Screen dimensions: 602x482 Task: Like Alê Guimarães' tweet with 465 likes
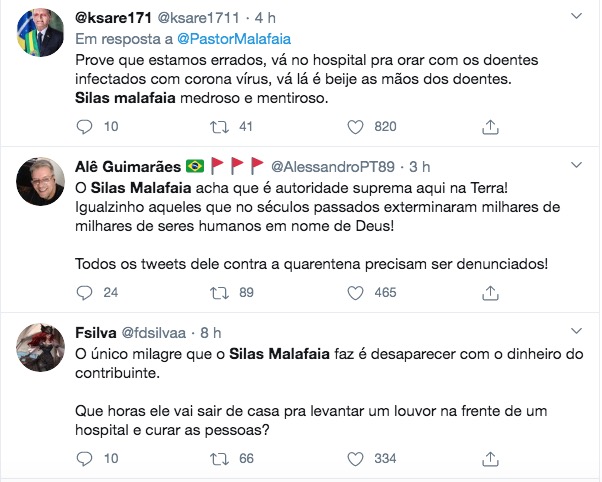(354, 292)
